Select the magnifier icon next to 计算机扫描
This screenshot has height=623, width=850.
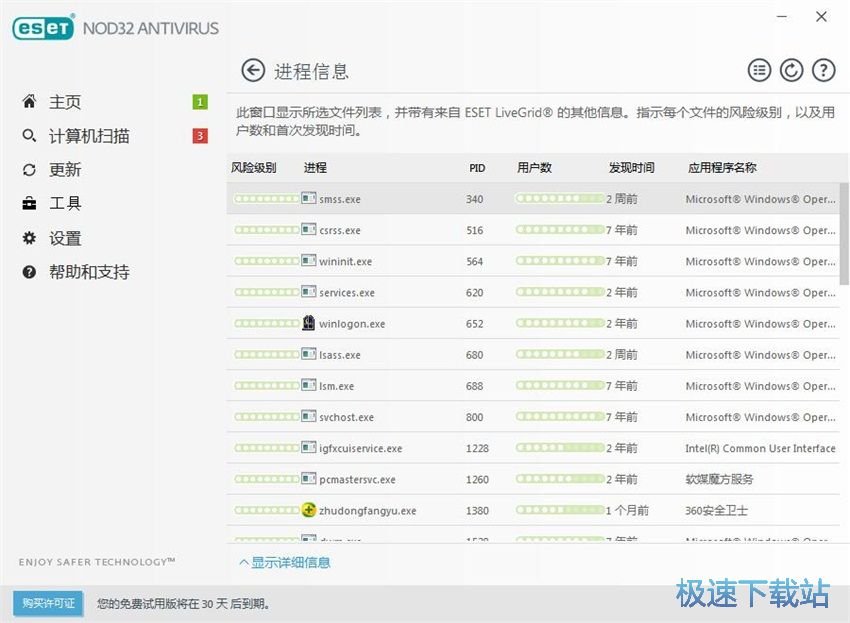pyautogui.click(x=29, y=136)
